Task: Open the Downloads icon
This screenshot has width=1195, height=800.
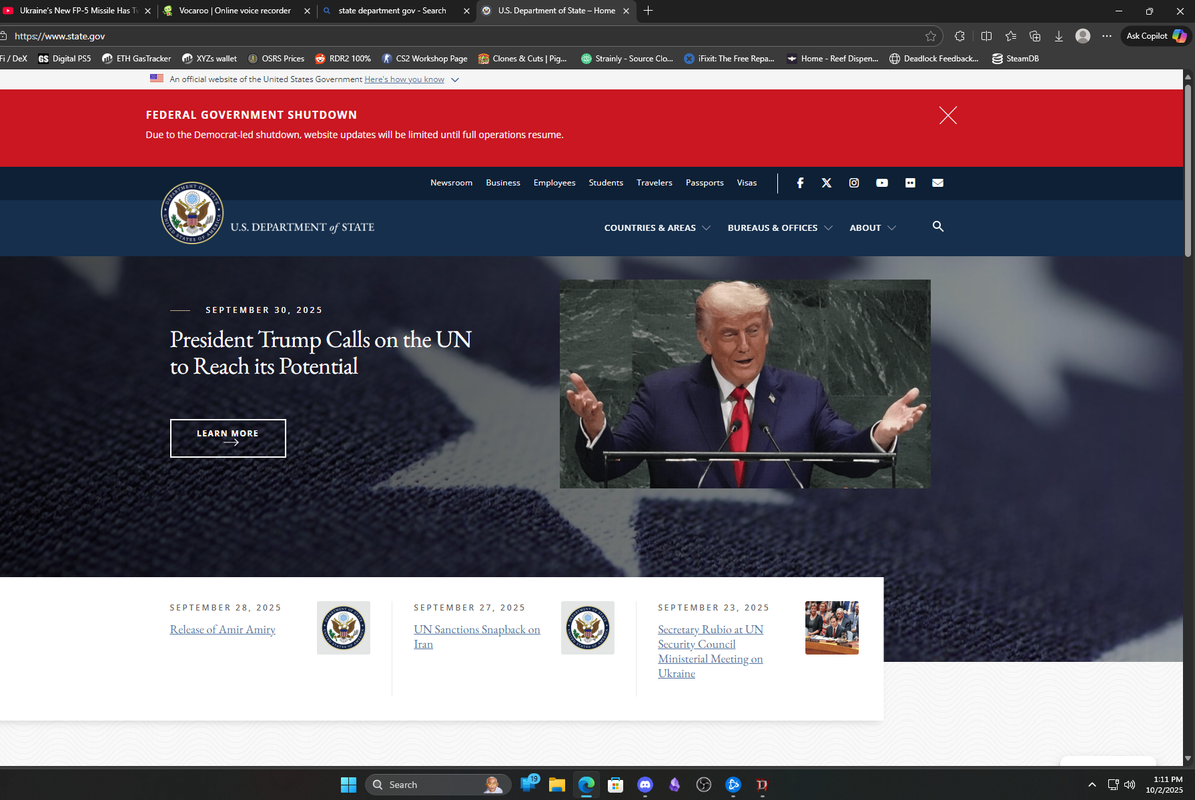Action: pyautogui.click(x=1059, y=36)
